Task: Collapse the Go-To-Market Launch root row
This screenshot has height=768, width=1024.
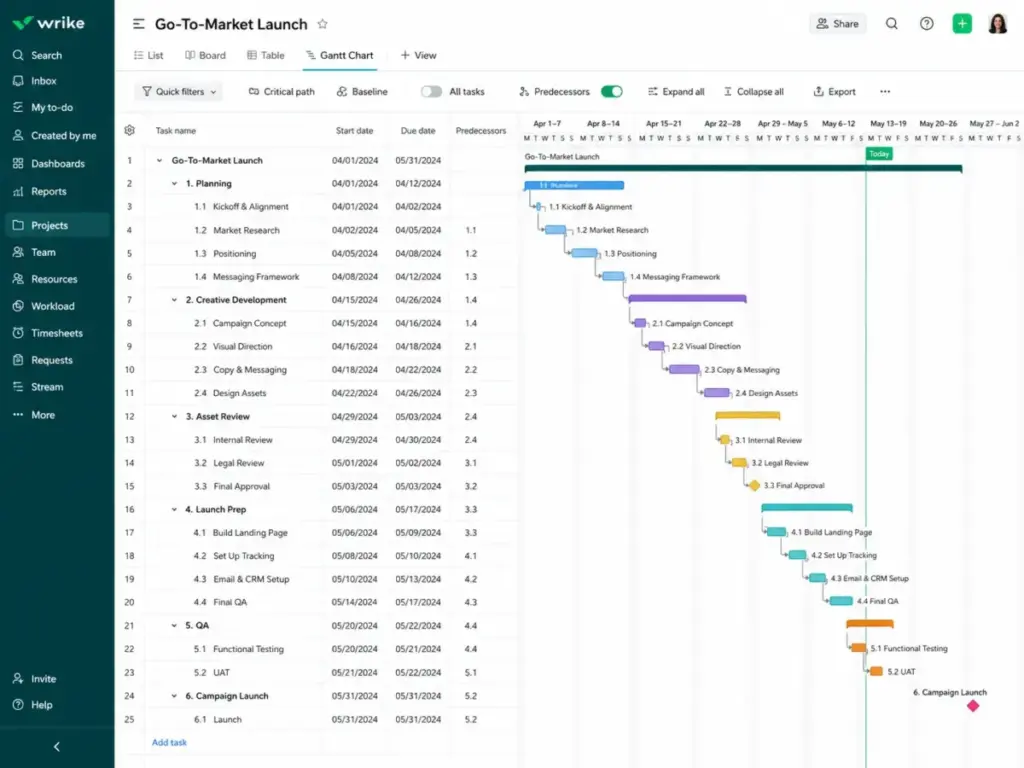Action: 159,160
